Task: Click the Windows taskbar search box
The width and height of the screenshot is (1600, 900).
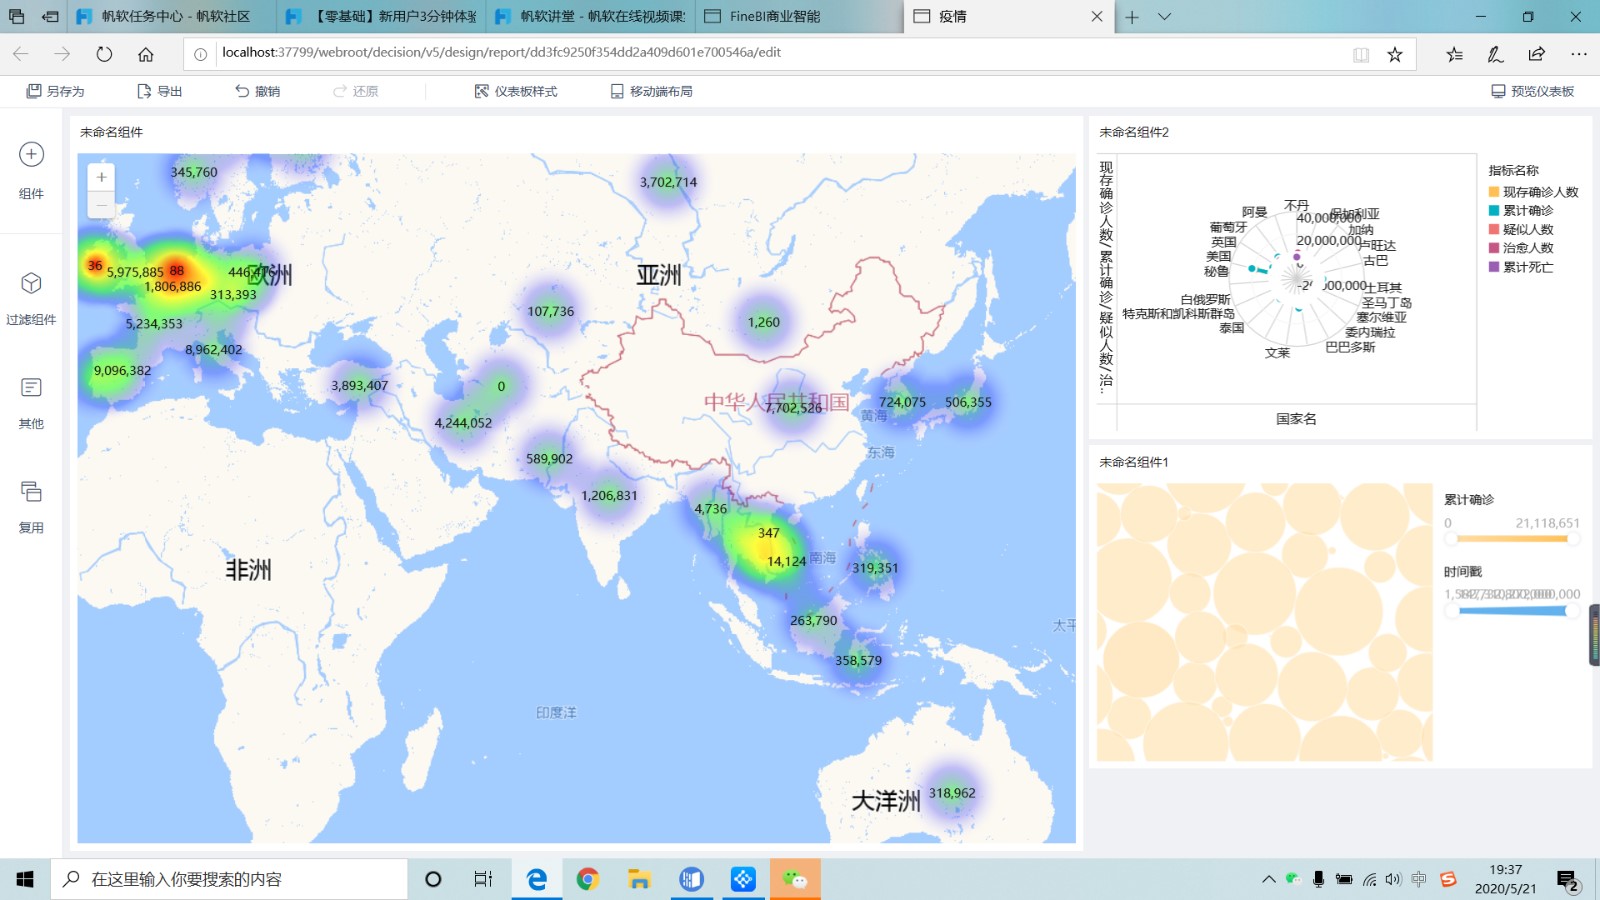Action: [x=229, y=879]
